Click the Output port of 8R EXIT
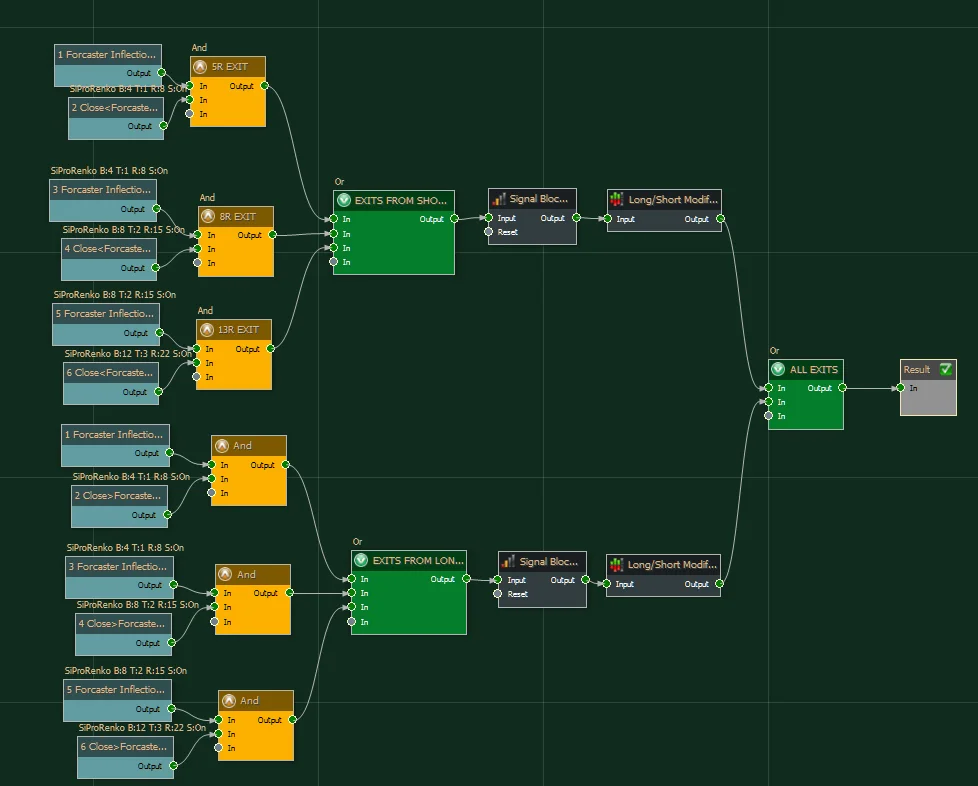Image resolution: width=978 pixels, height=786 pixels. click(273, 235)
